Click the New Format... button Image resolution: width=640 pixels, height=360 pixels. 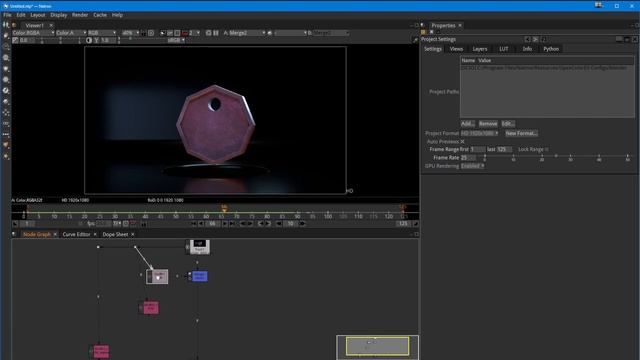point(521,133)
